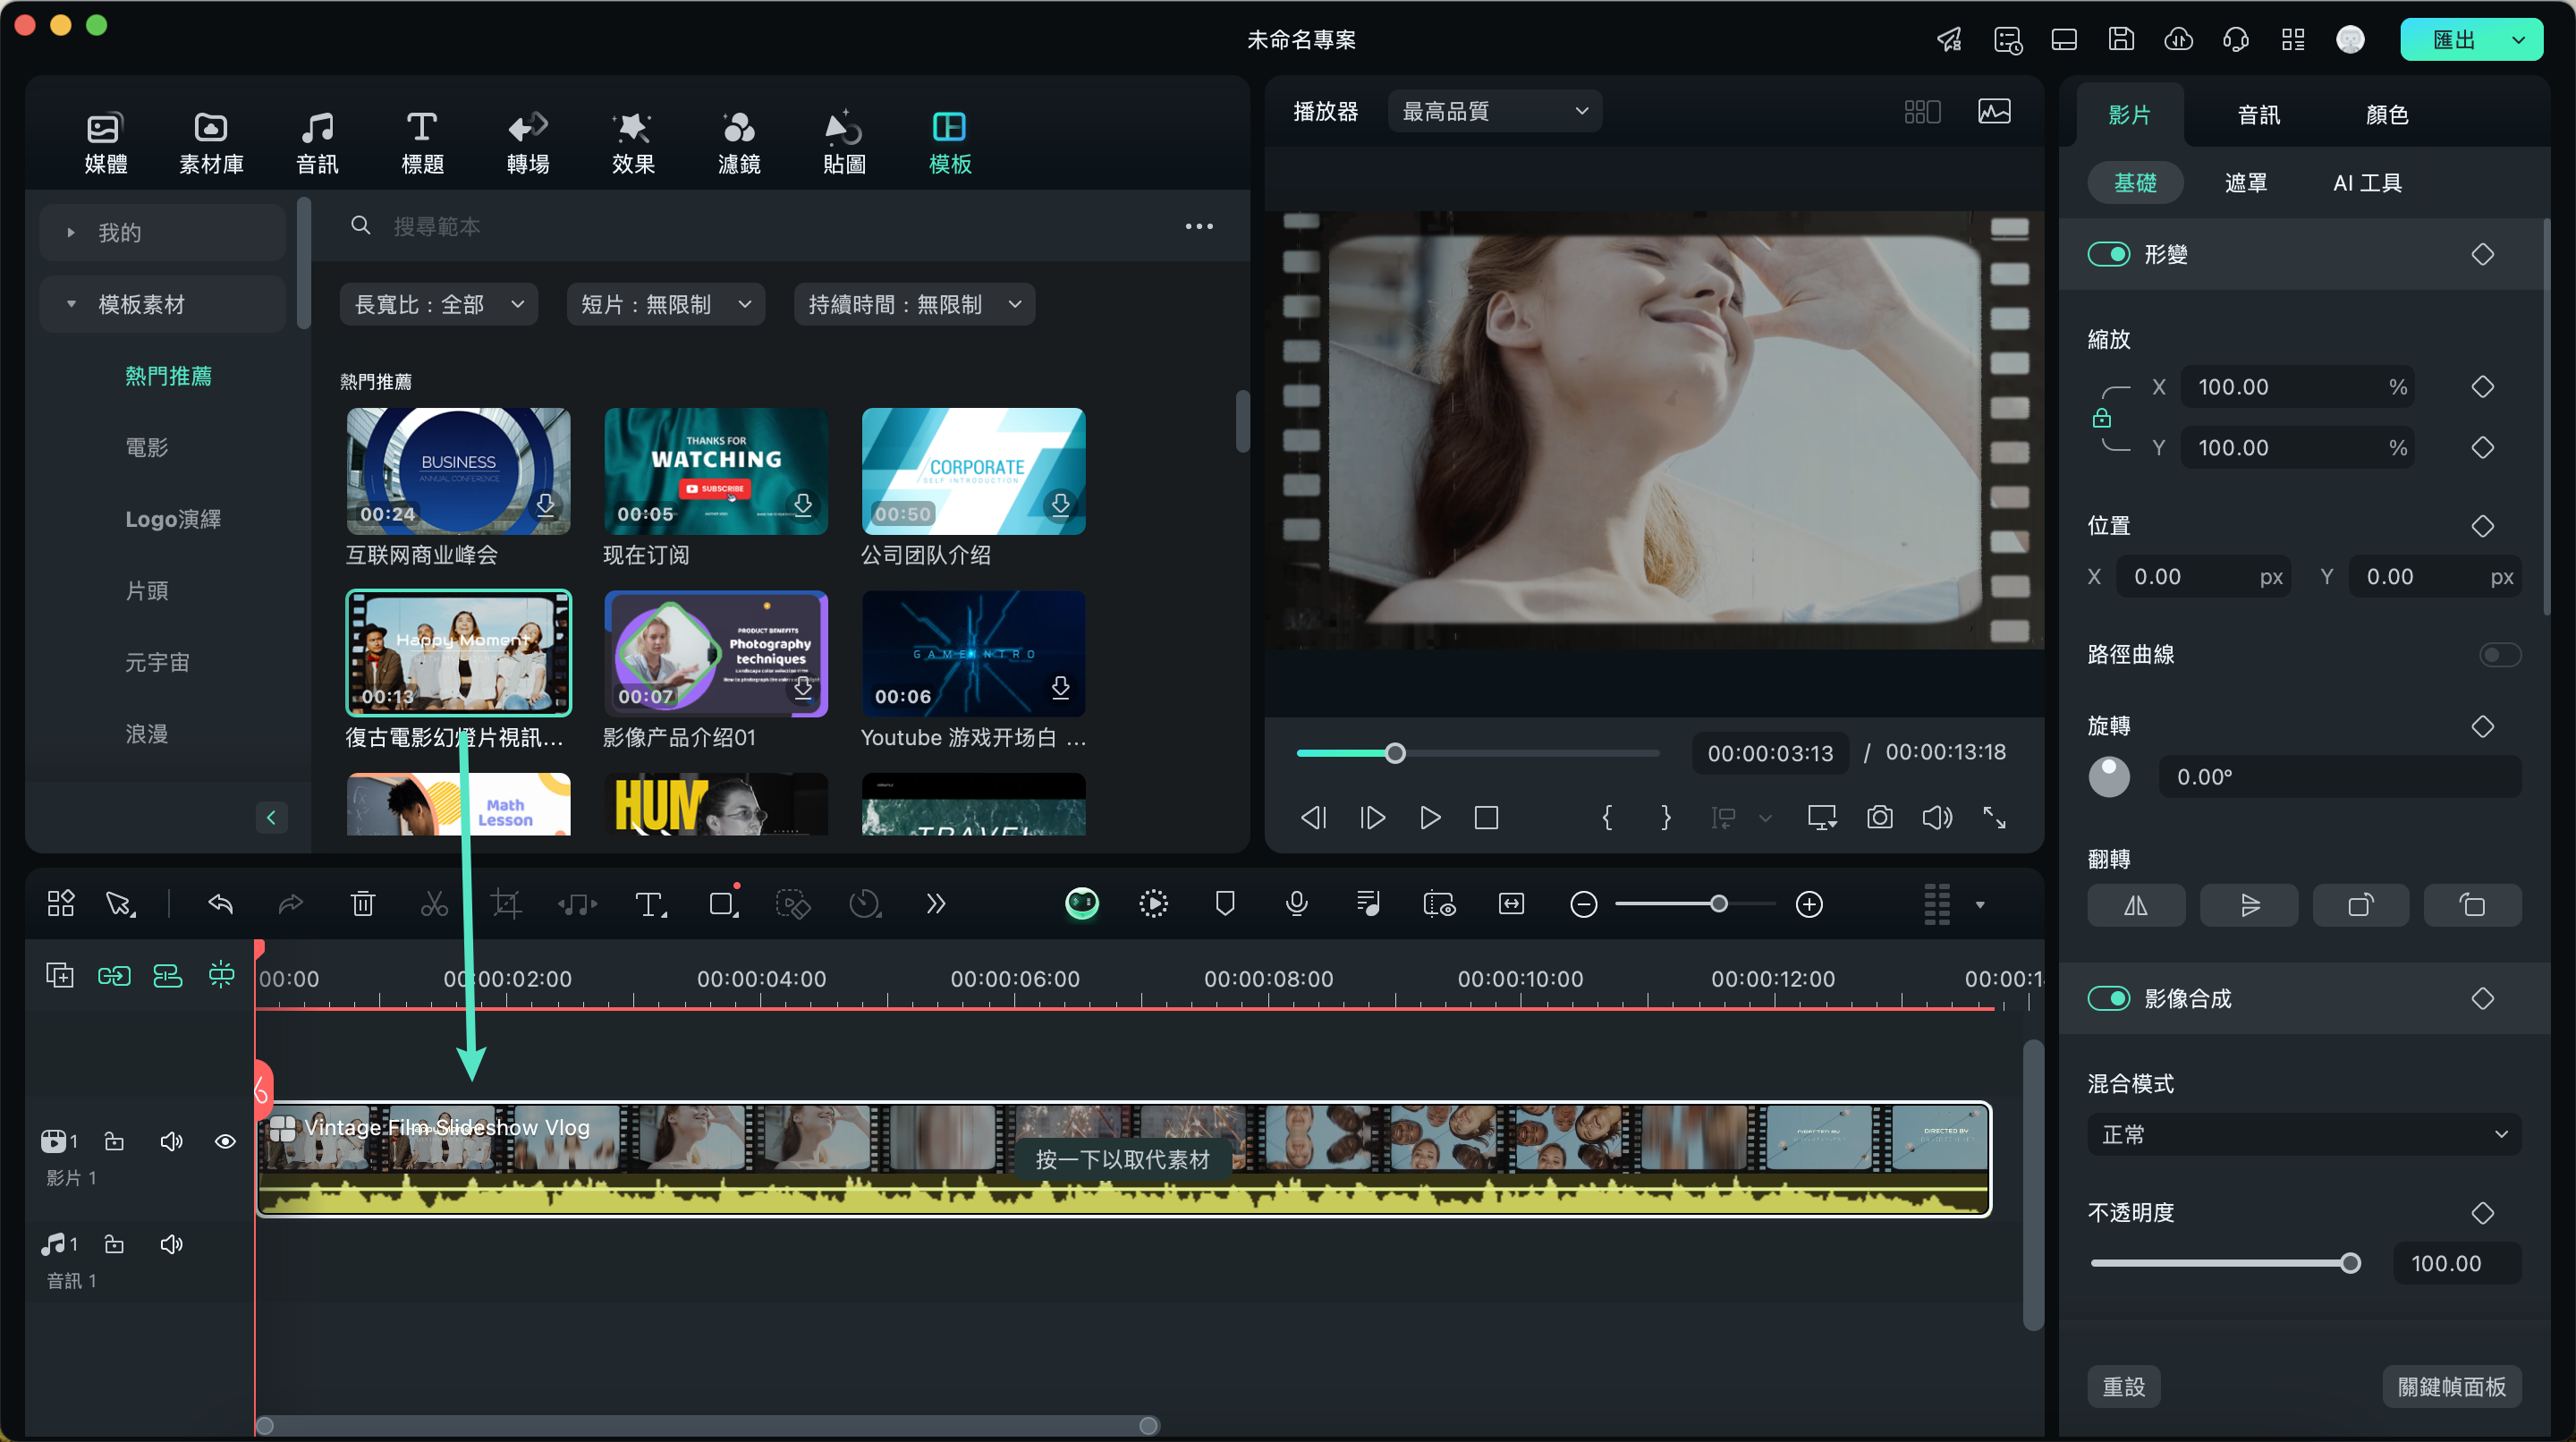Open the 貼圖 stickers panel
Image resolution: width=2576 pixels, height=1442 pixels.
pyautogui.click(x=844, y=143)
